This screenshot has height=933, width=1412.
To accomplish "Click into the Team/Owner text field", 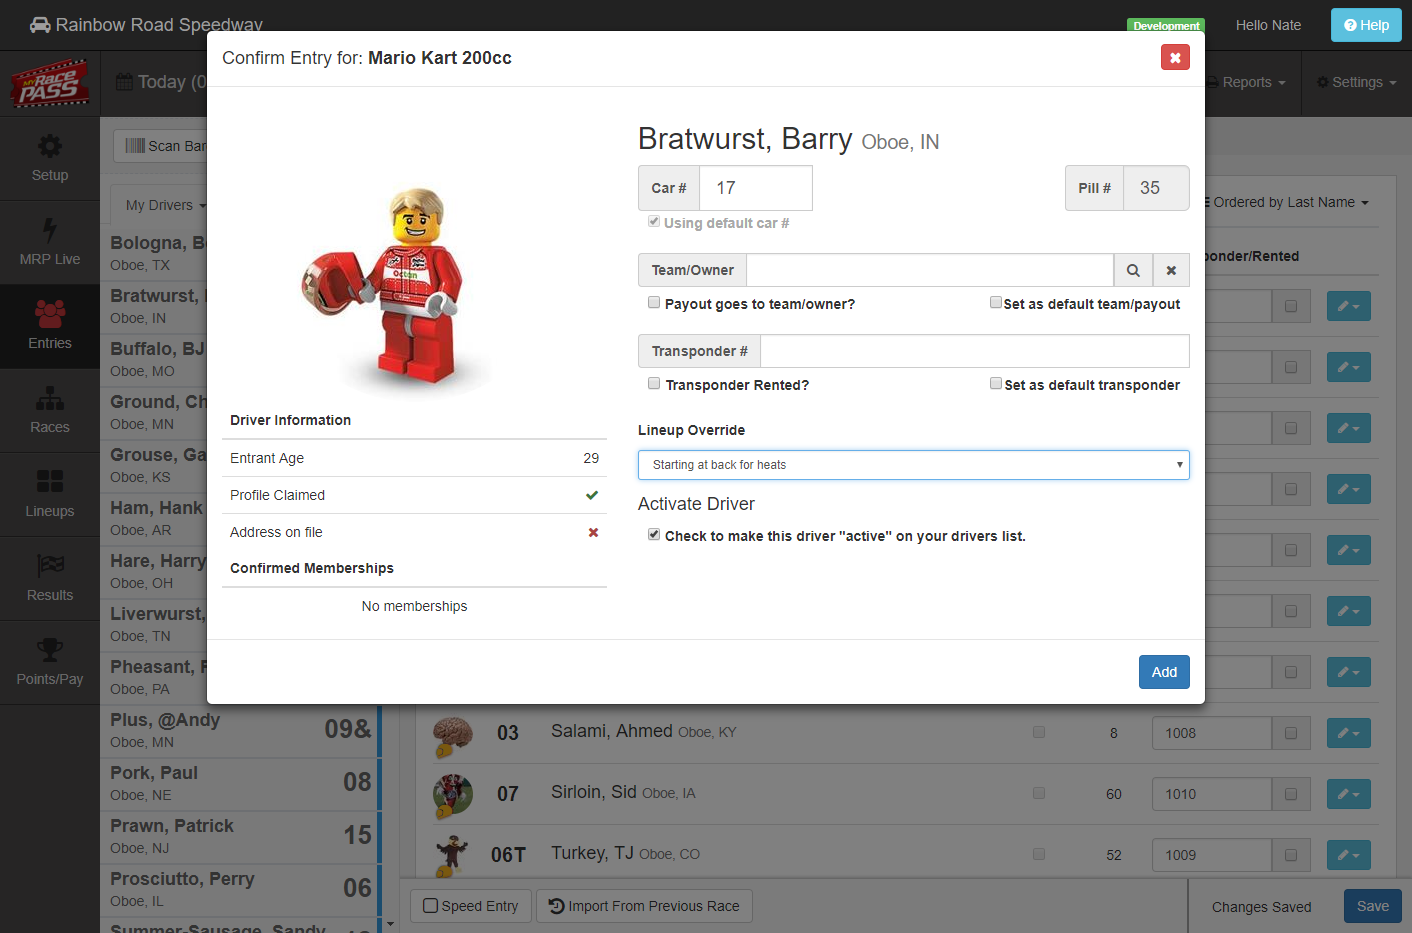I will pos(930,270).
